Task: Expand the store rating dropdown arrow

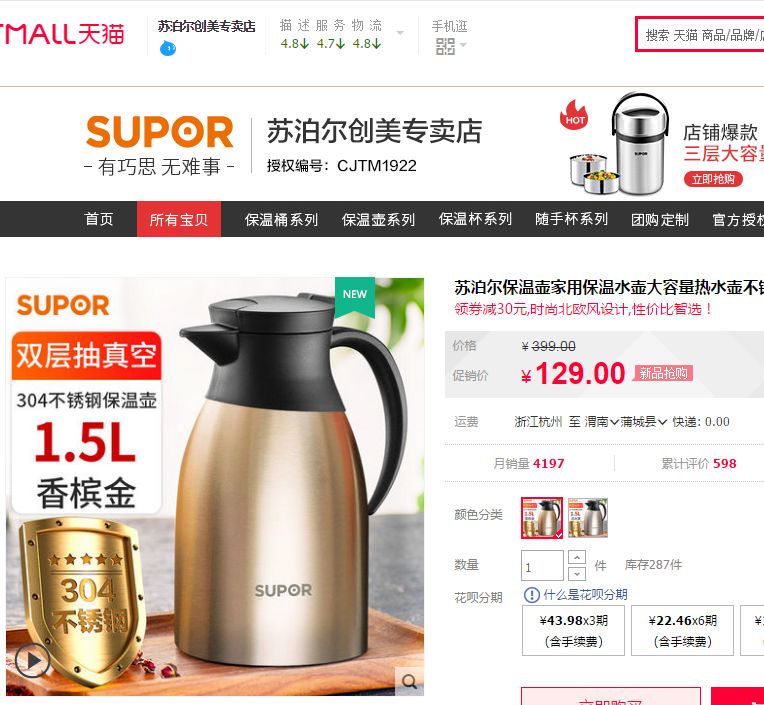Action: (x=400, y=33)
